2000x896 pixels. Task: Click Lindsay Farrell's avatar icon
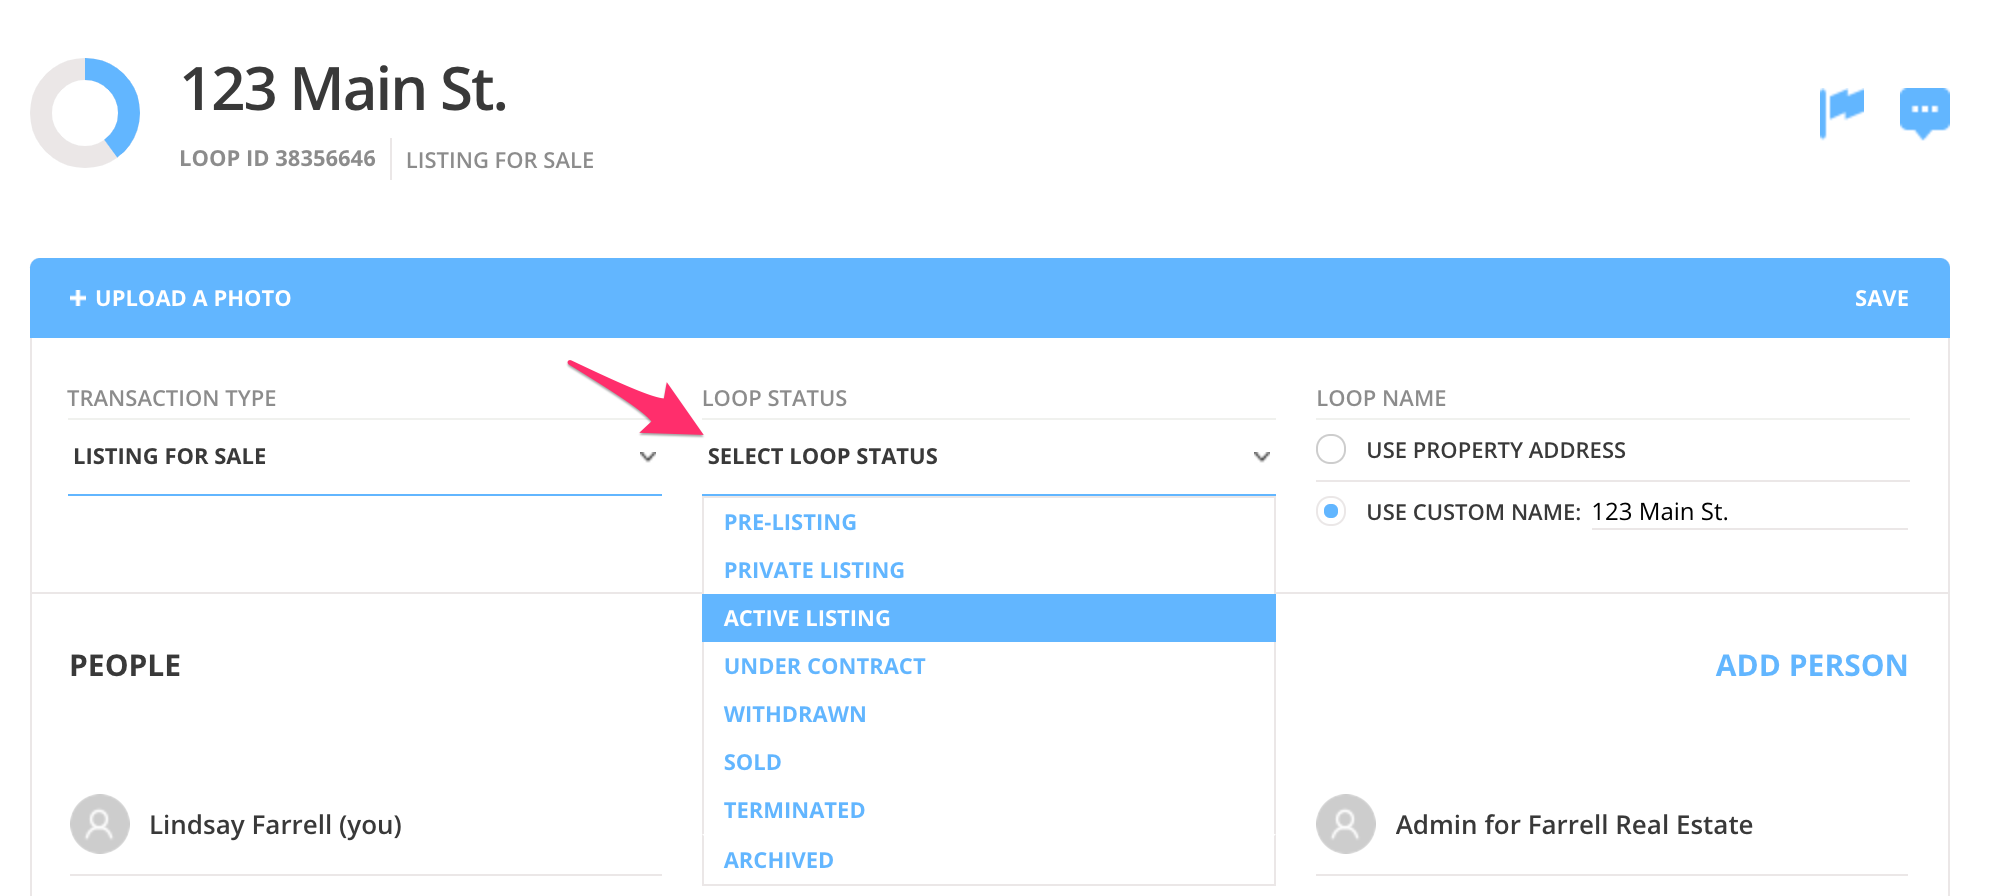(x=99, y=824)
